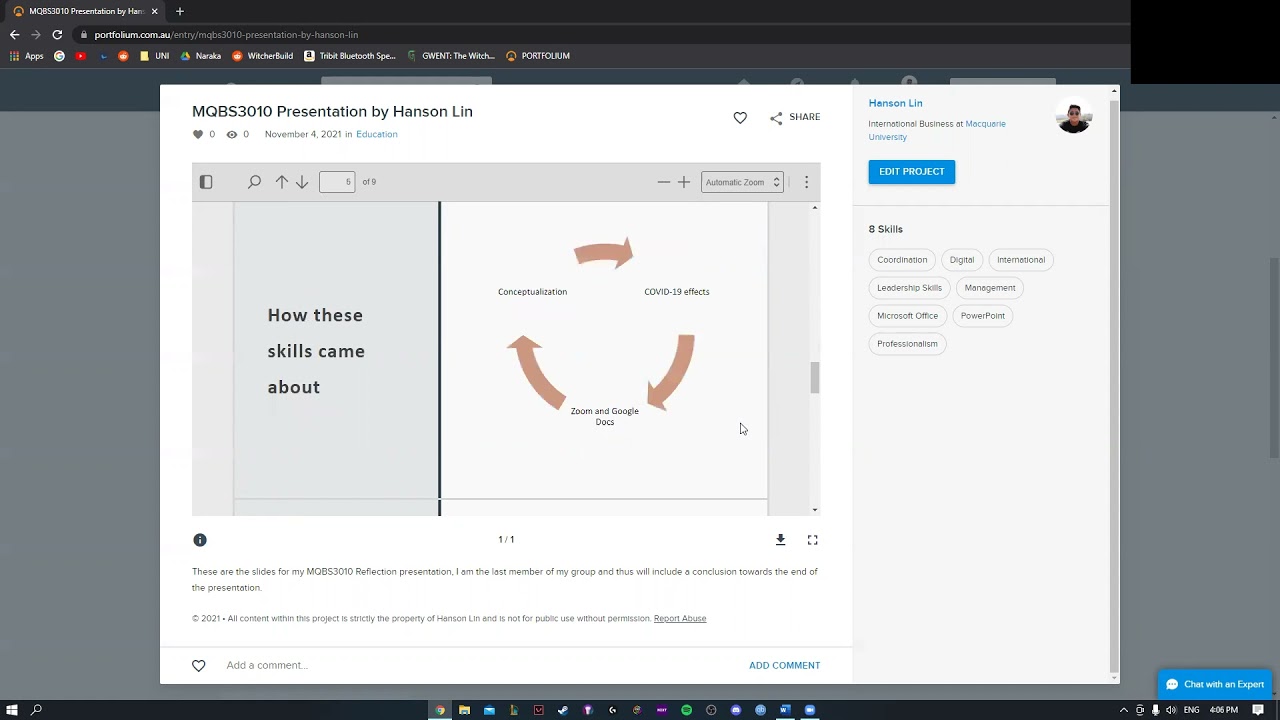
Task: Zoom in on the PDF
Action: point(684,182)
